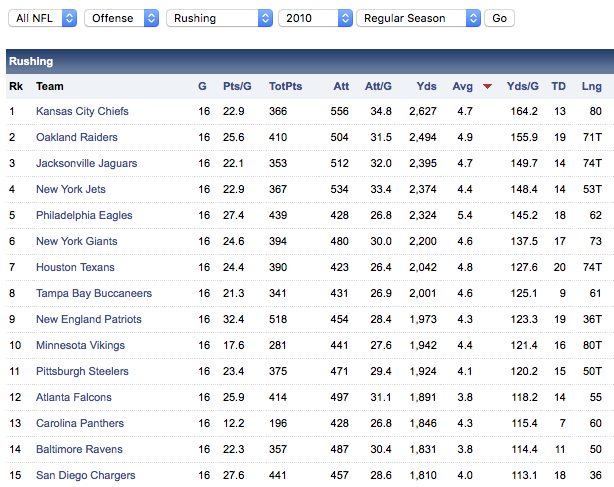Open the Baltimore Ravens team link

[79, 449]
